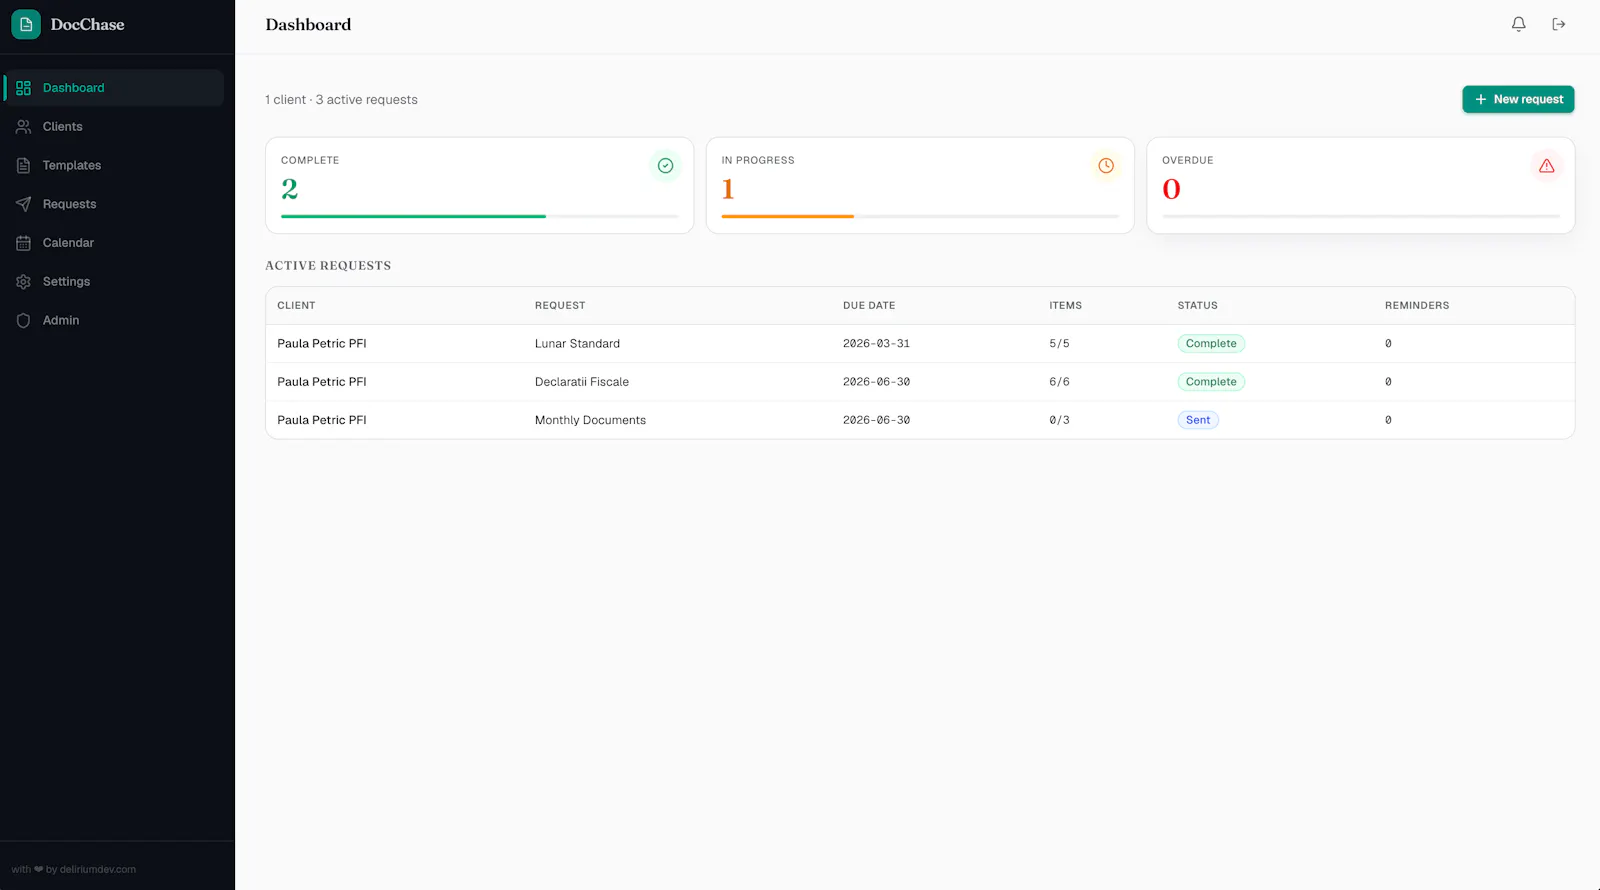Image resolution: width=1600 pixels, height=890 pixels.
Task: Click Complete badge in Declaratii Fiscale row
Action: coord(1211,382)
